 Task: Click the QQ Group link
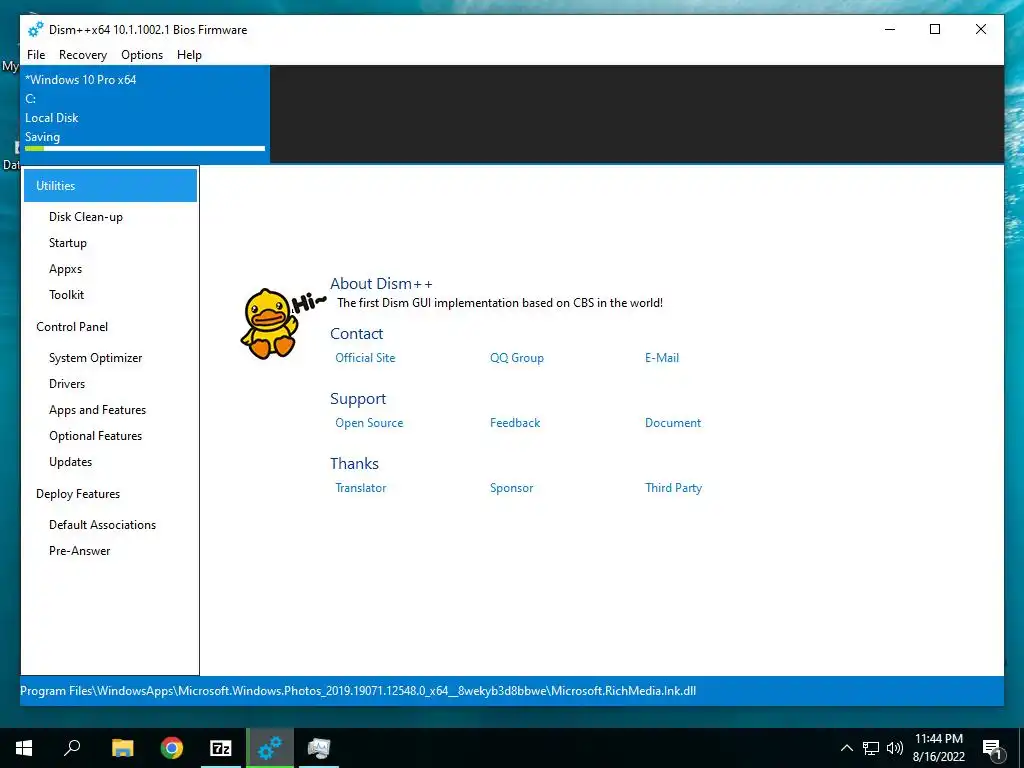(517, 358)
